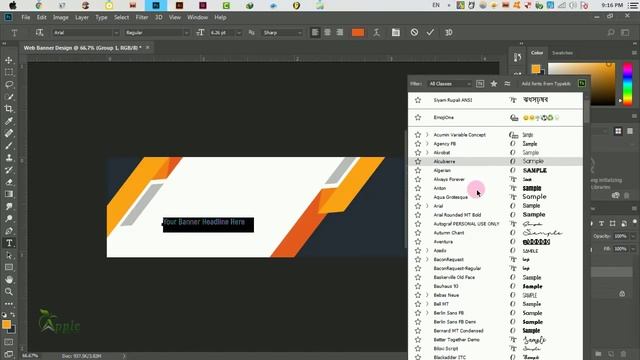Image resolution: width=640 pixels, height=360 pixels.
Task: Select the Pen tool
Action: pos(9,231)
